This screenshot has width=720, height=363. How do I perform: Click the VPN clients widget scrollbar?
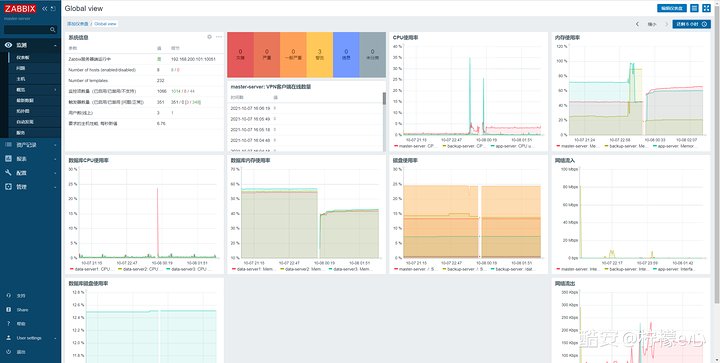coord(384,98)
